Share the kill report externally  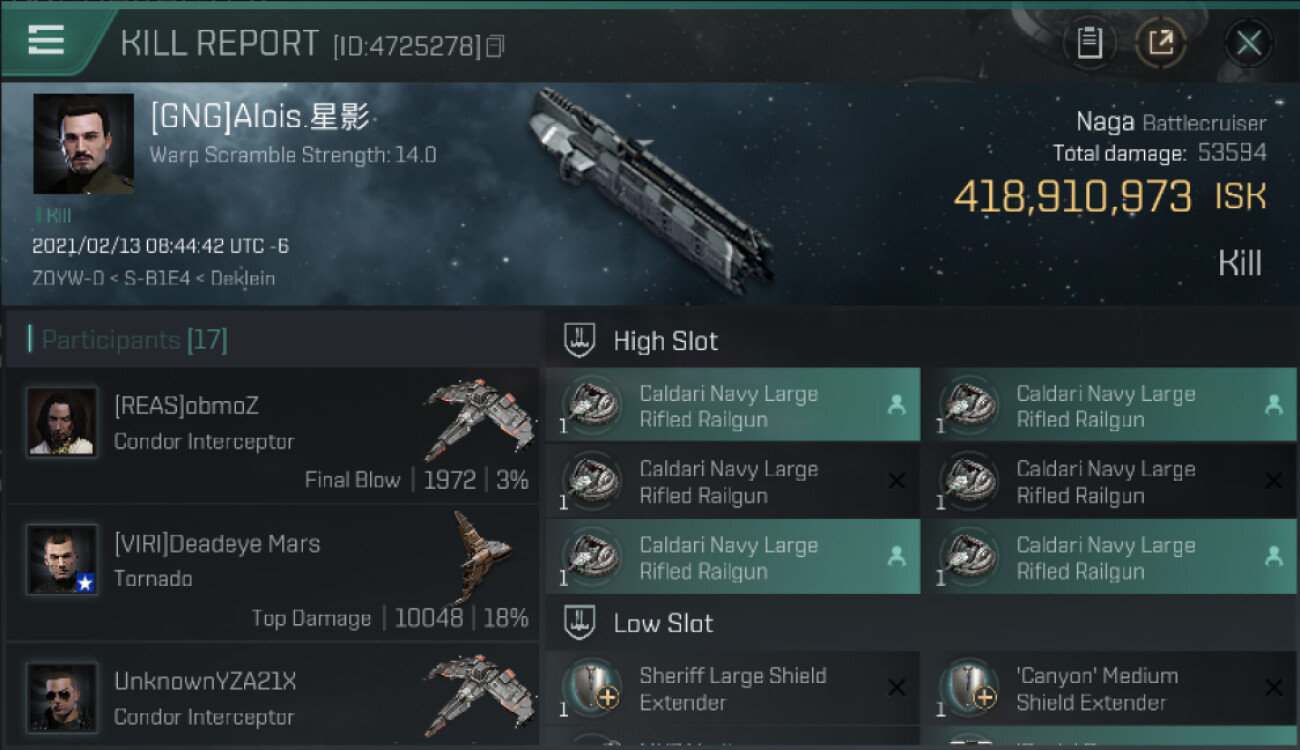coord(1160,43)
